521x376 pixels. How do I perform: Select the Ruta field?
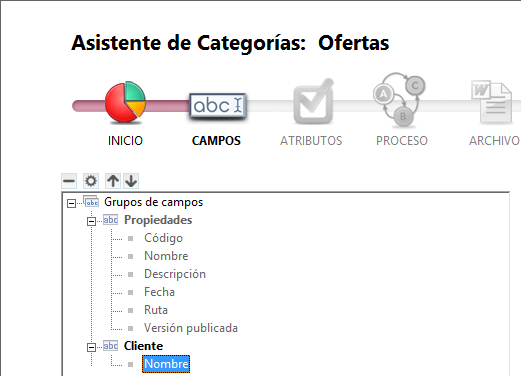click(156, 310)
